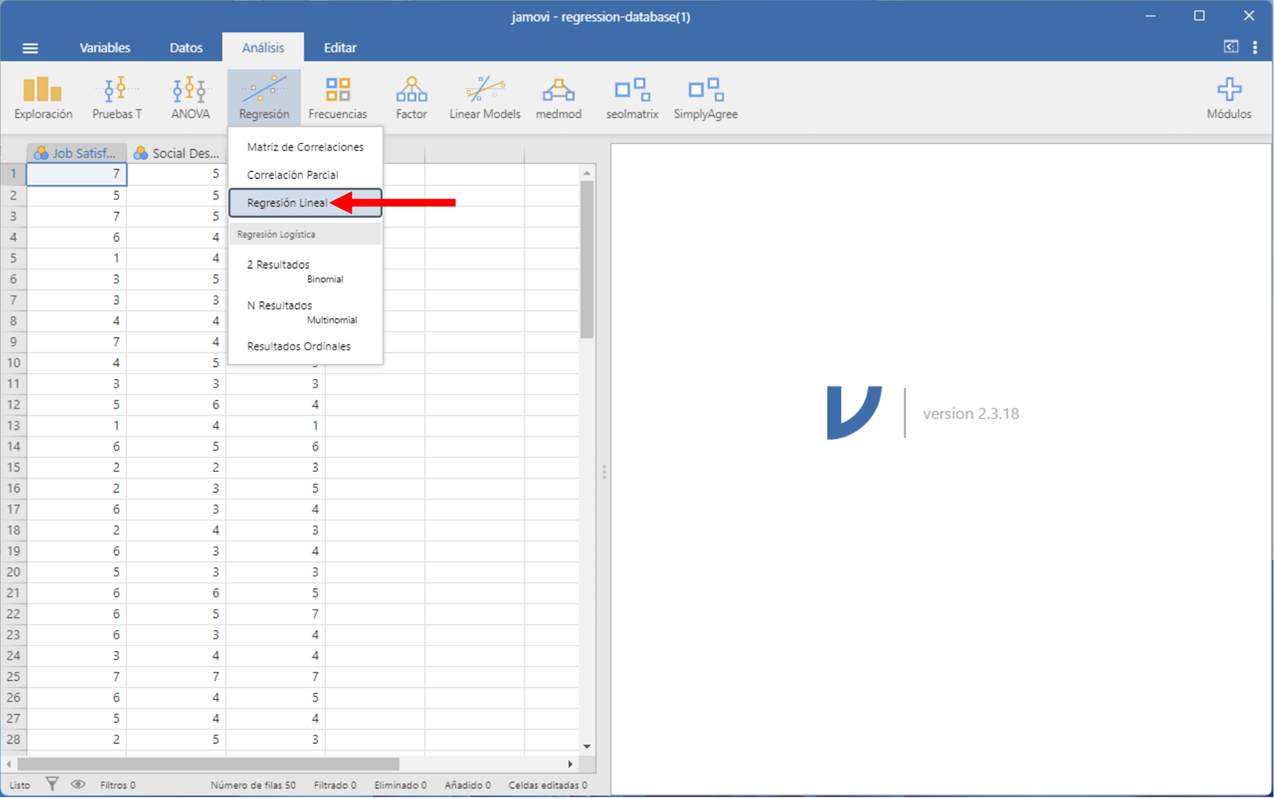Open the Pruebas T menu
Image resolution: width=1274 pixels, height=798 pixels.
click(x=117, y=98)
